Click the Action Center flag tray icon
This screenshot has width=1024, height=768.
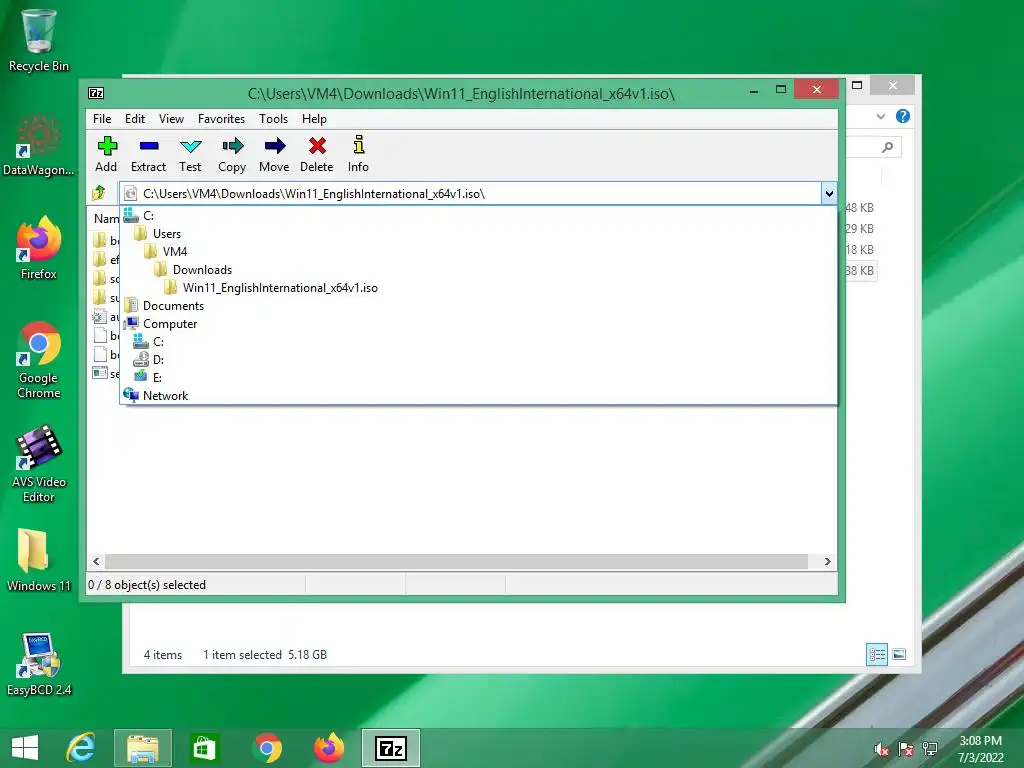pyautogui.click(x=906, y=750)
